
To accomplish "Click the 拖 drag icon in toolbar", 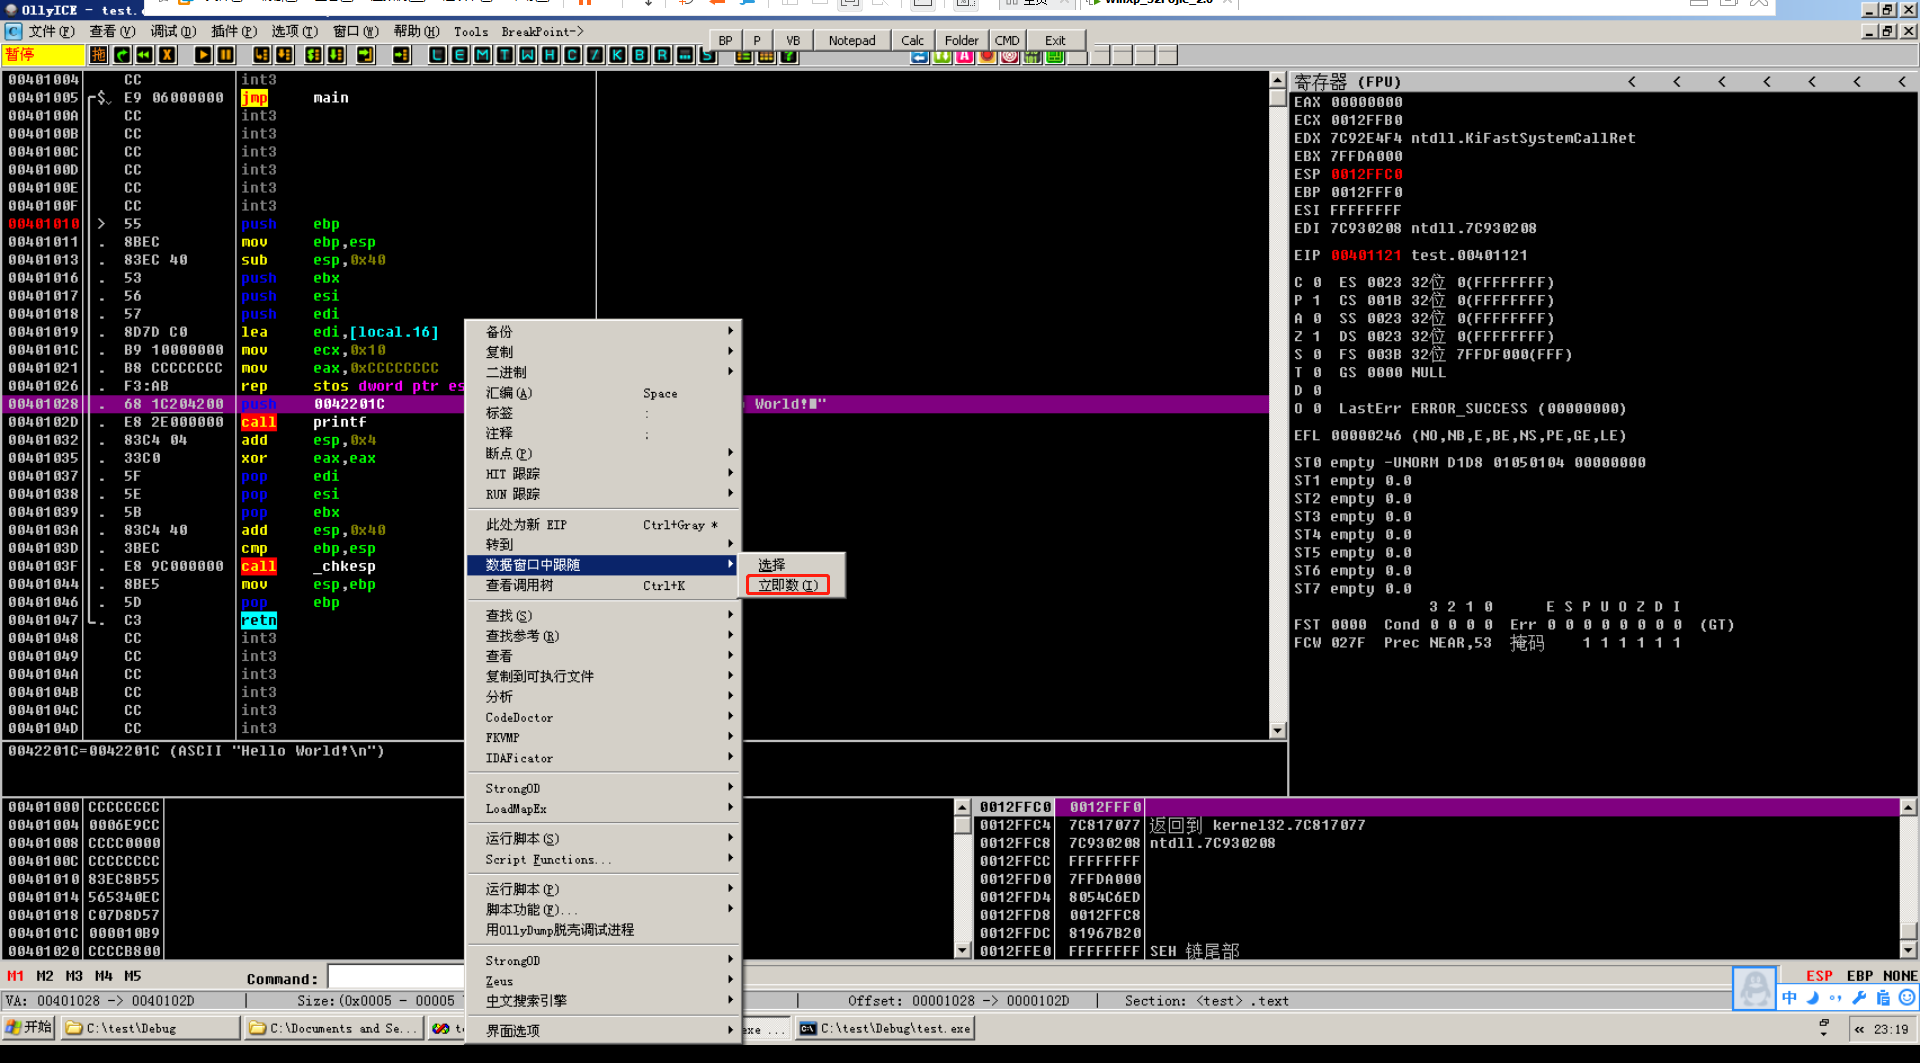I will click(x=98, y=55).
